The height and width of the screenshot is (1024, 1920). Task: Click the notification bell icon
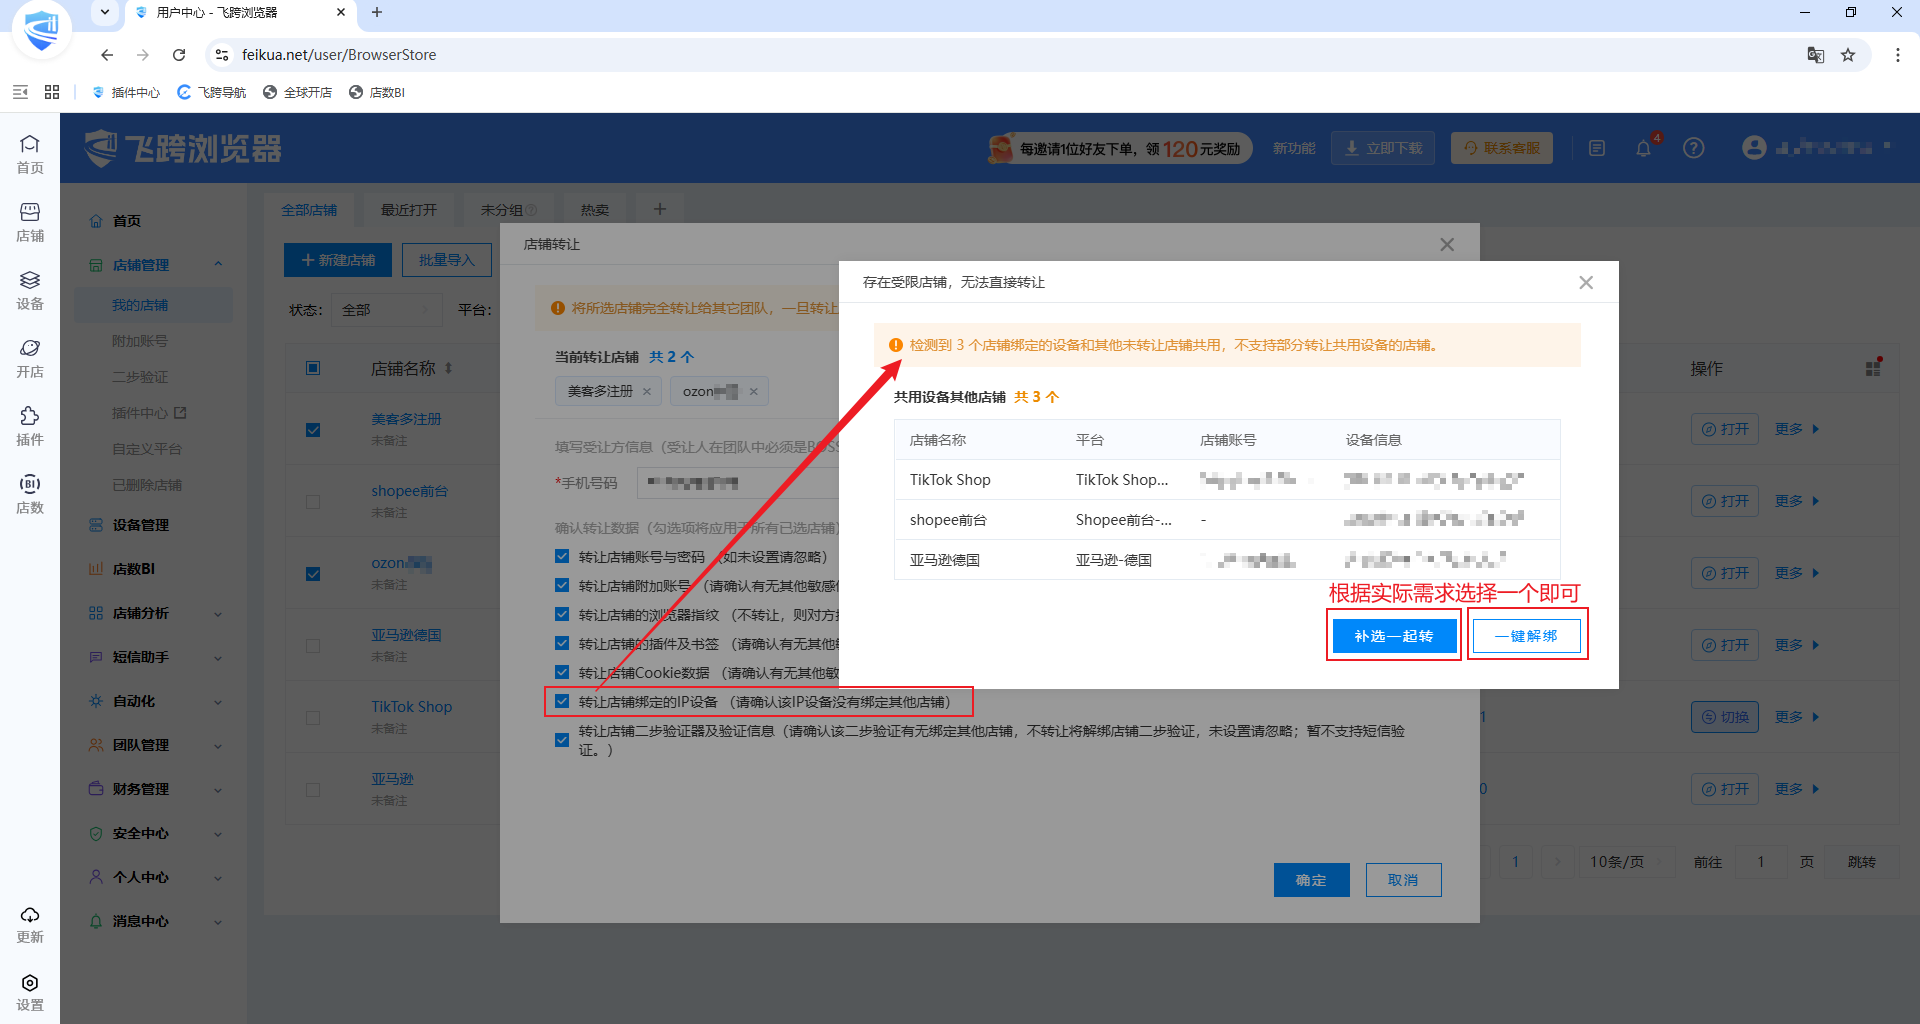(1643, 148)
